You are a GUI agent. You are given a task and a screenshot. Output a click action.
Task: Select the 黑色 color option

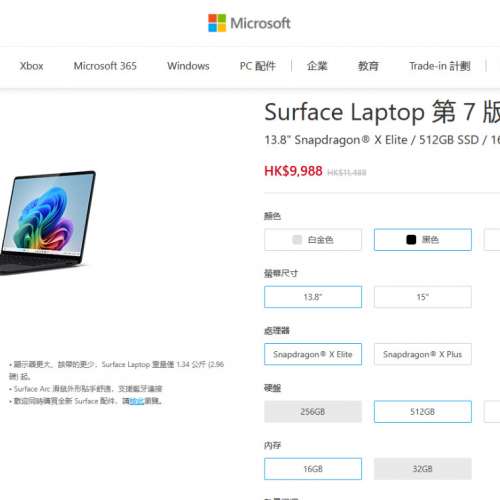[x=423, y=240]
